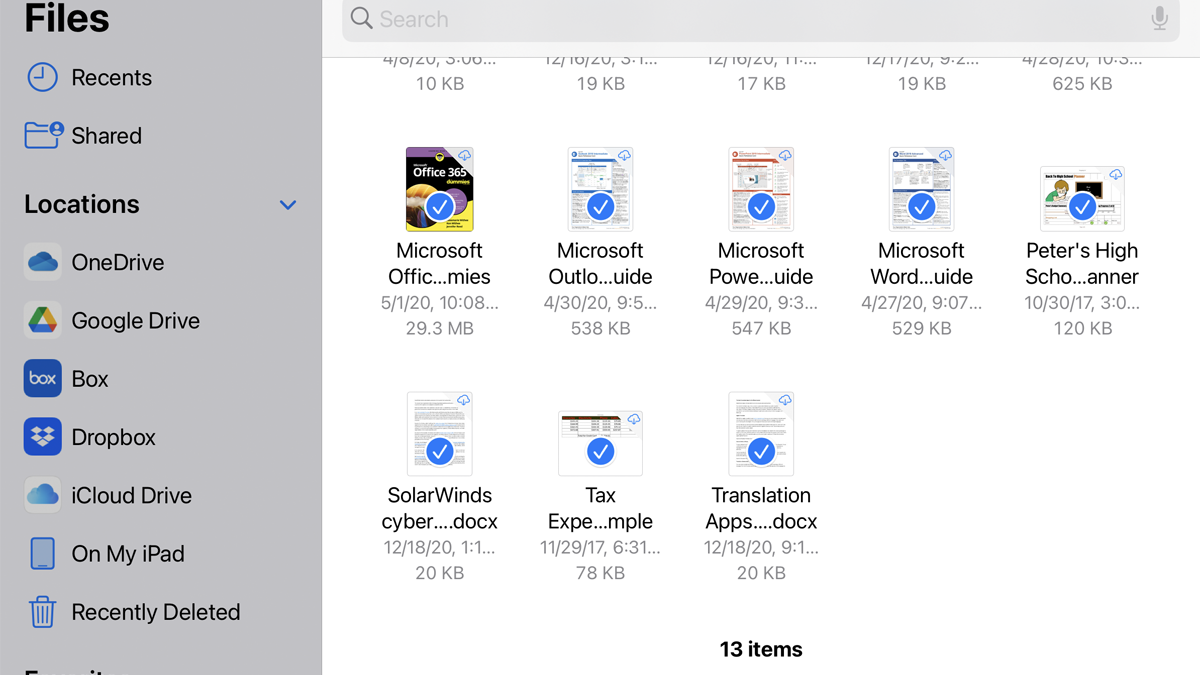Screen dimensions: 1200x675
Task: Toggle selection on Peter's High School planner
Action: pos(1082,207)
